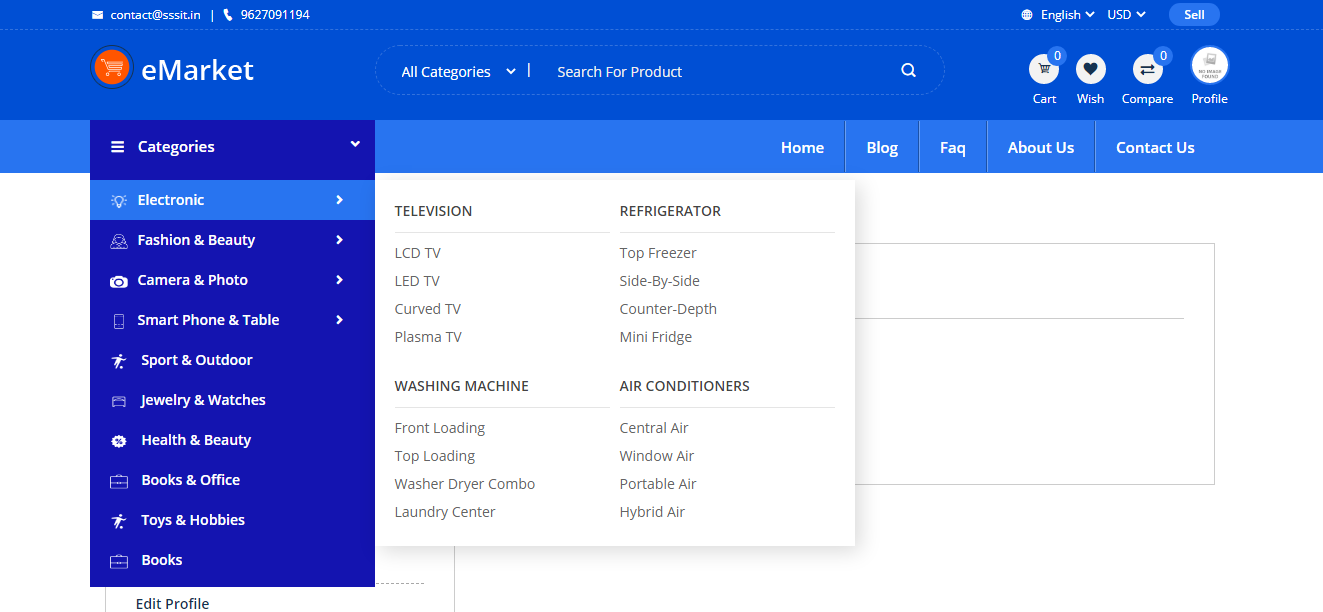
Task: Click the Toys & Hobbies category icon
Action: coord(119,521)
